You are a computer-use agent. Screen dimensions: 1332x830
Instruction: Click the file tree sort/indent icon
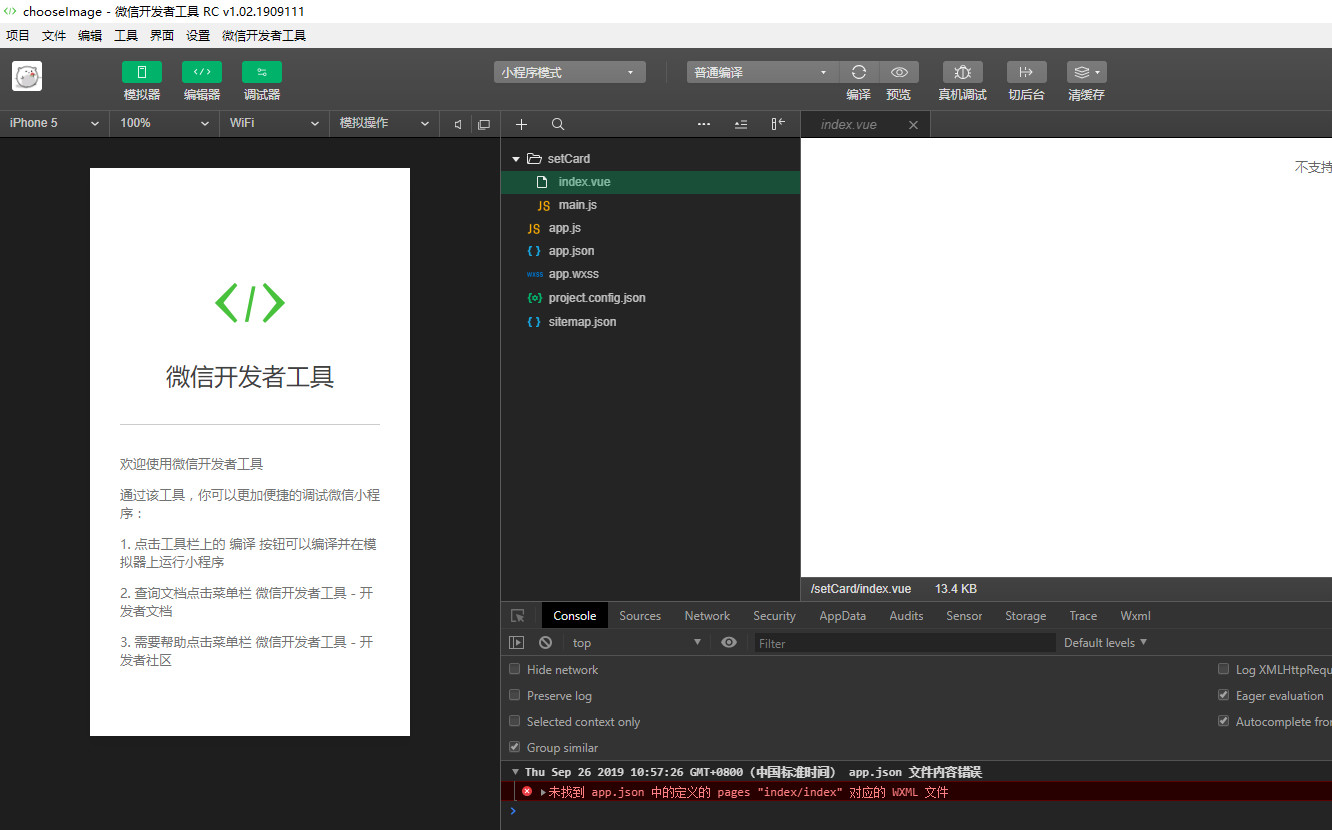741,124
